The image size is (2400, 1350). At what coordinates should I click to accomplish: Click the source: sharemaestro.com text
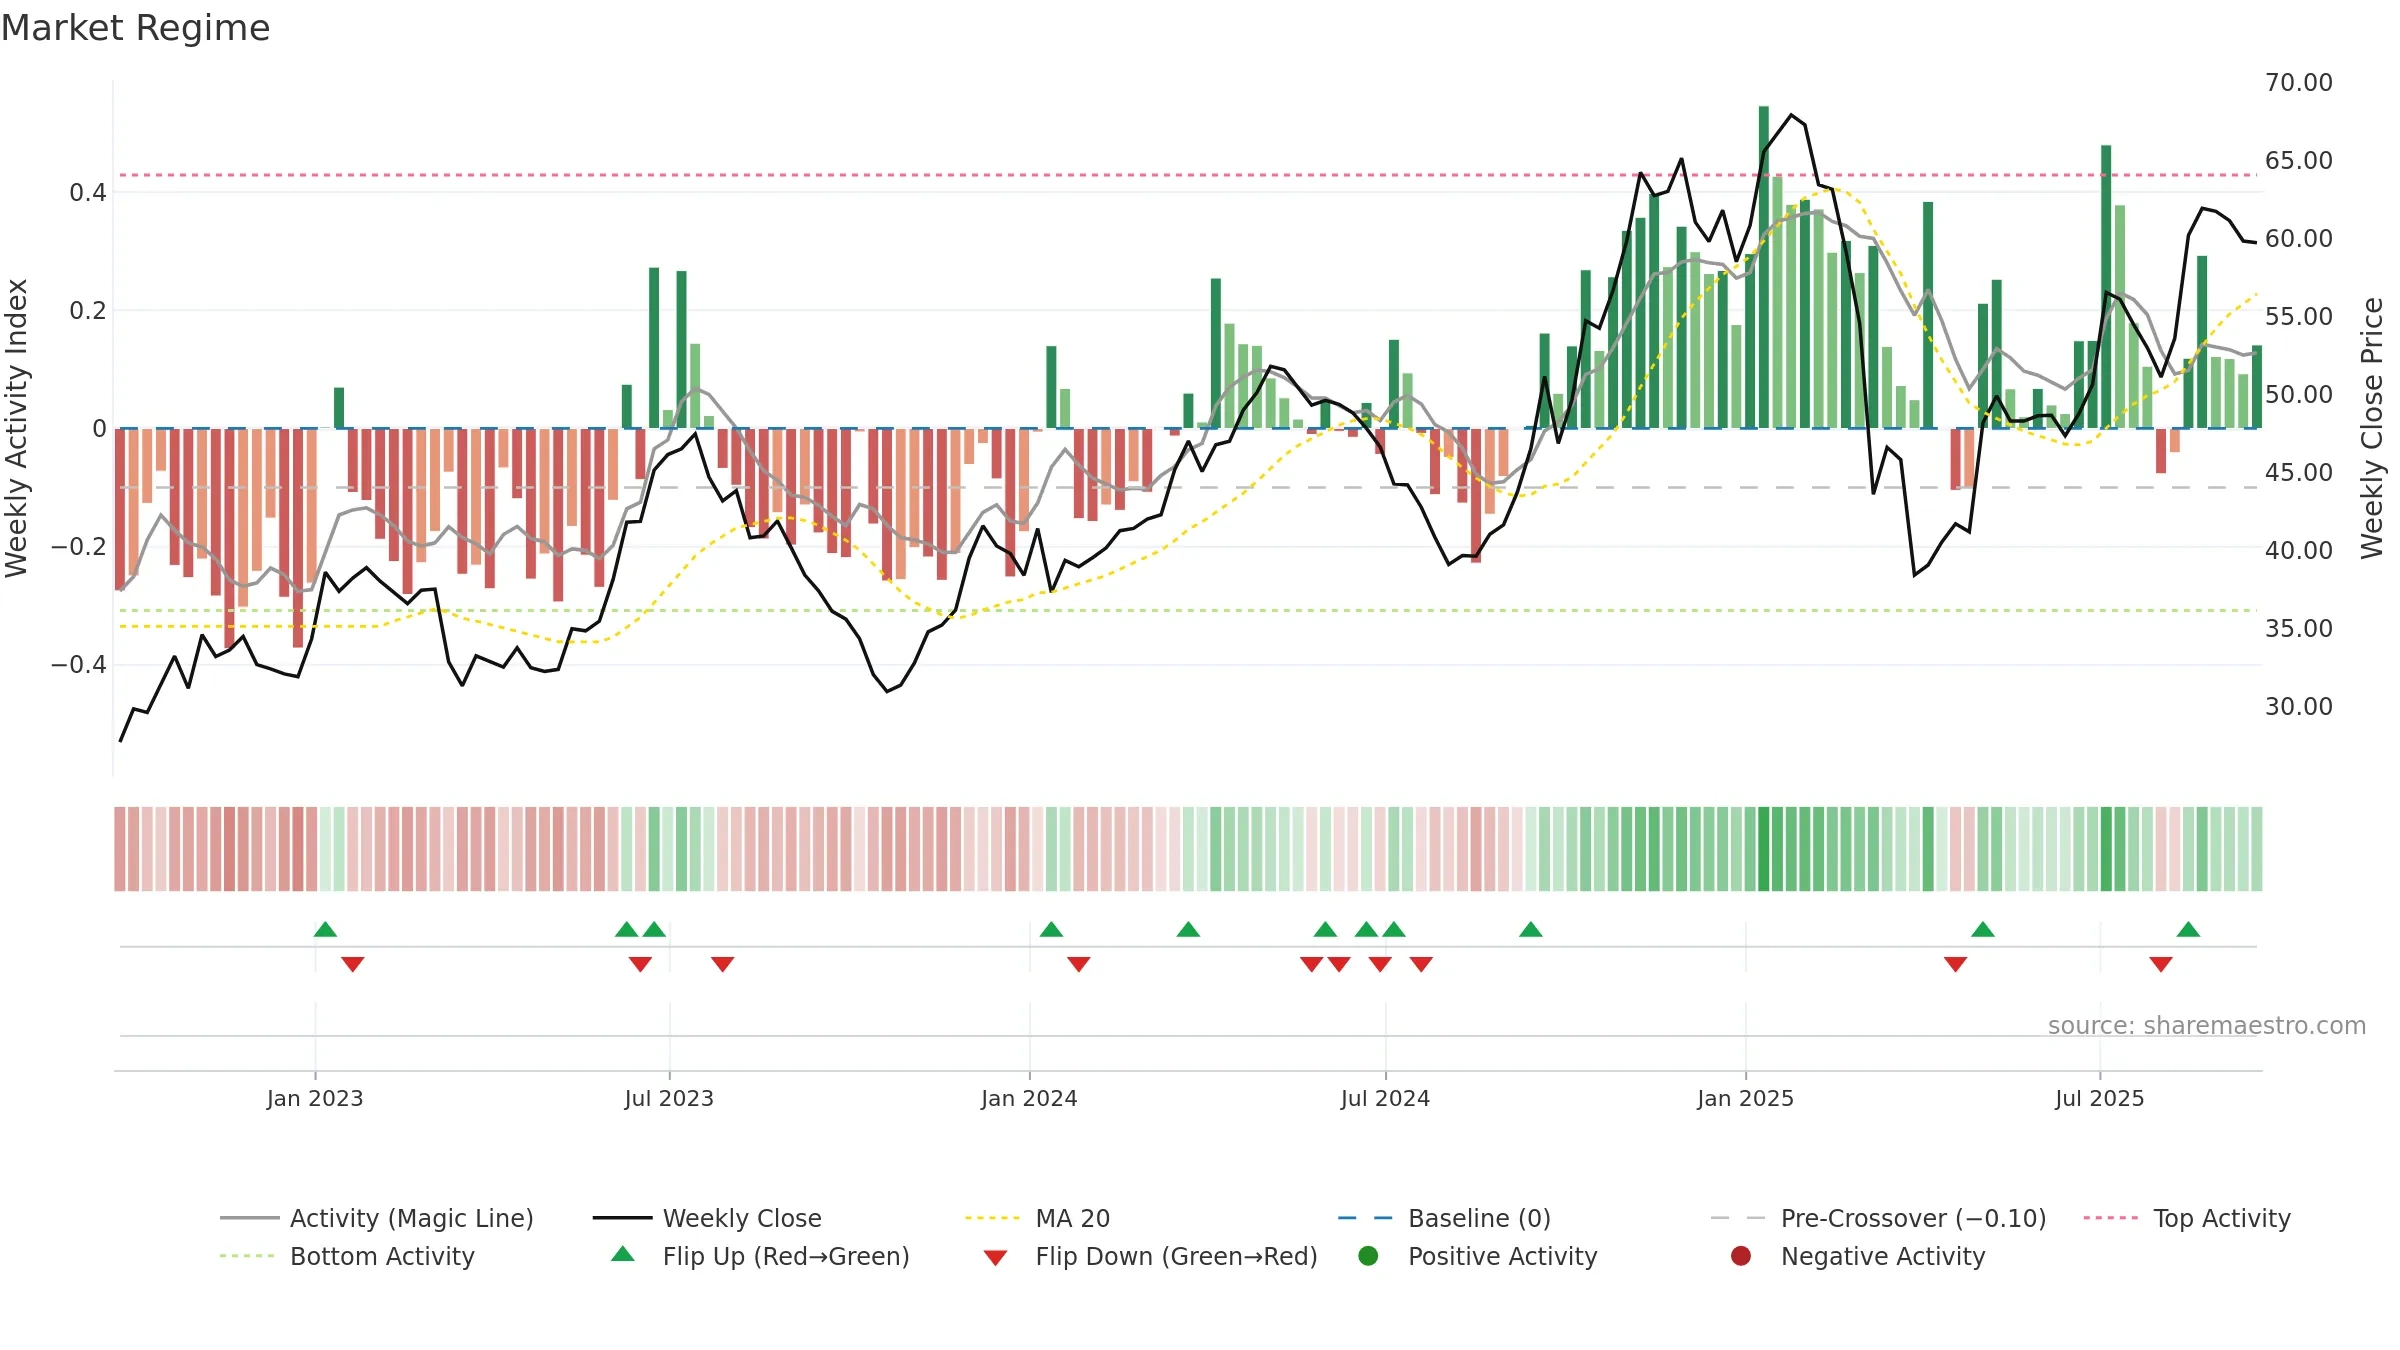[2207, 1025]
